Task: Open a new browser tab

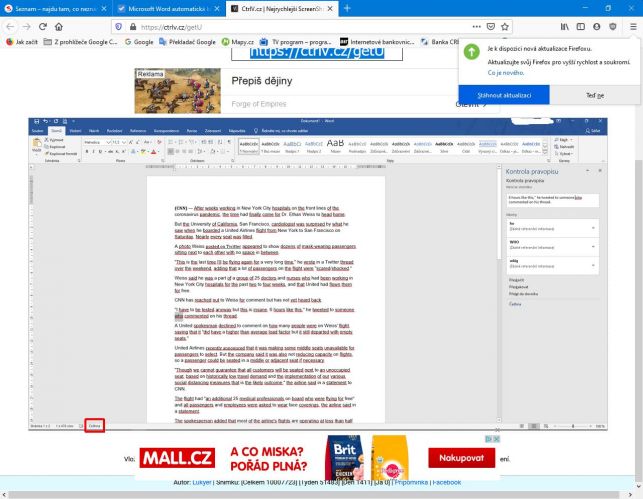Action: point(347,8)
